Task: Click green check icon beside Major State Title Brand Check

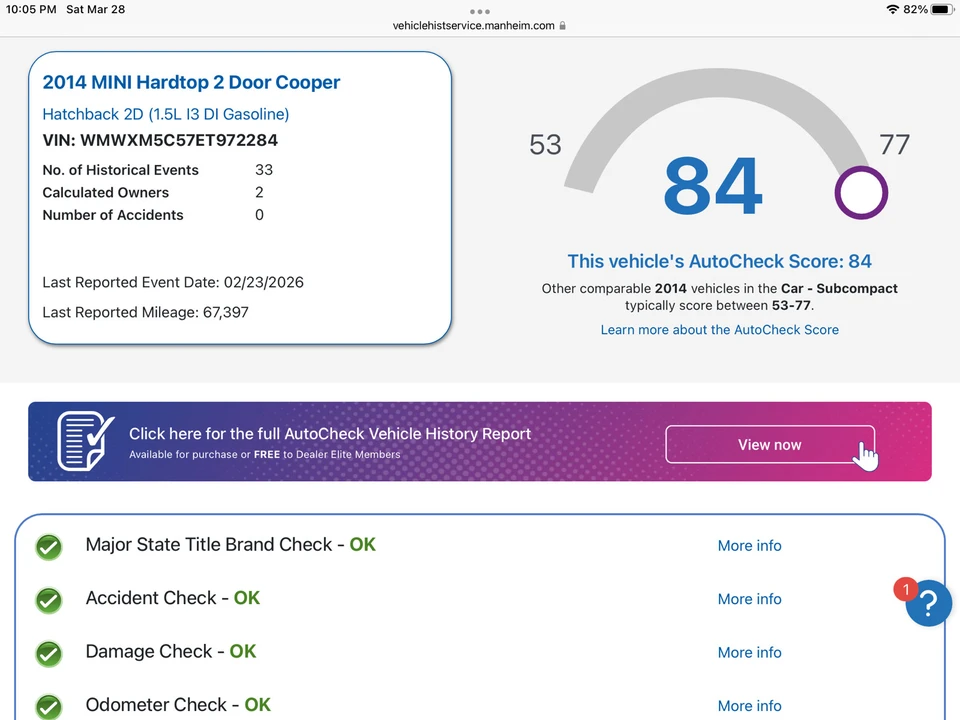Action: coord(48,547)
